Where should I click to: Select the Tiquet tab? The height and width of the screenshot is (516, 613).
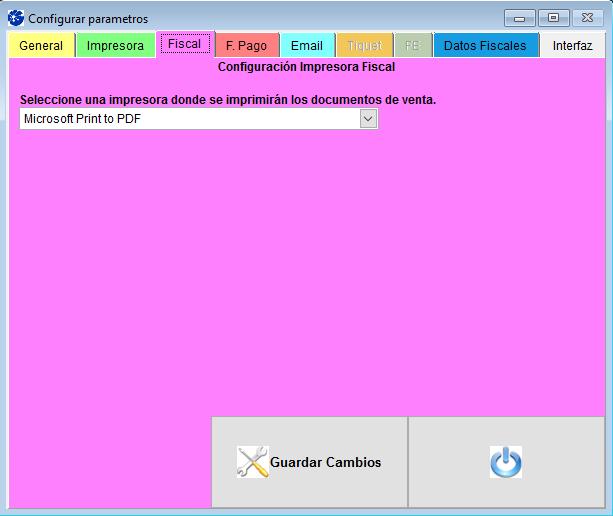365,46
